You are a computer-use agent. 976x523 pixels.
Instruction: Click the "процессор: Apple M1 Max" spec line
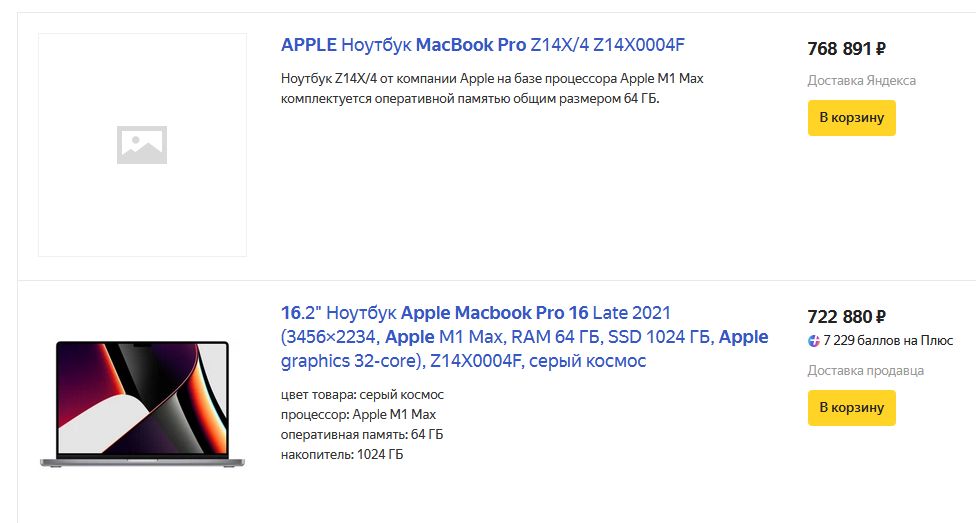coord(358,415)
